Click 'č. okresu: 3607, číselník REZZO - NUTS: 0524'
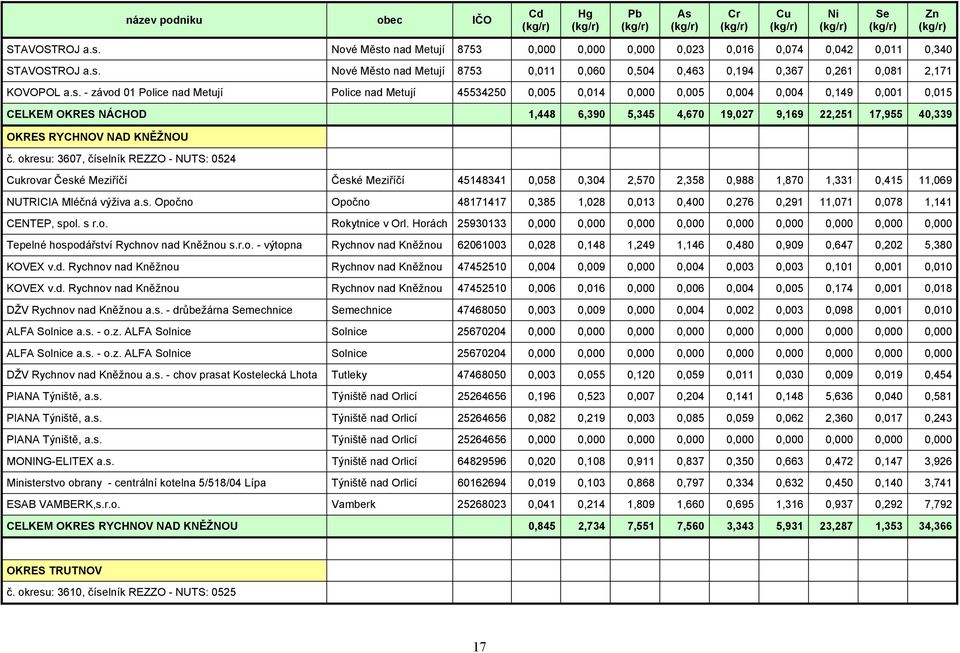This screenshot has height=653, width=960. pyautogui.click(x=121, y=159)
